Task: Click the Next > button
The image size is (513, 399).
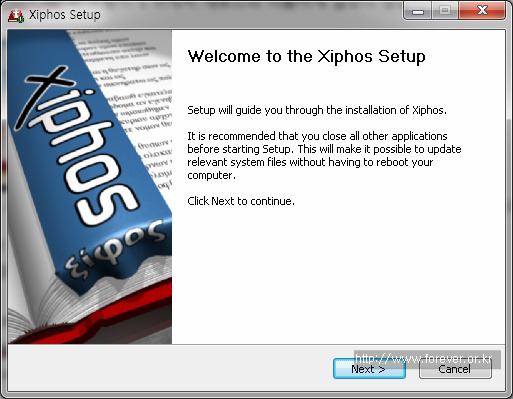Action: click(369, 369)
